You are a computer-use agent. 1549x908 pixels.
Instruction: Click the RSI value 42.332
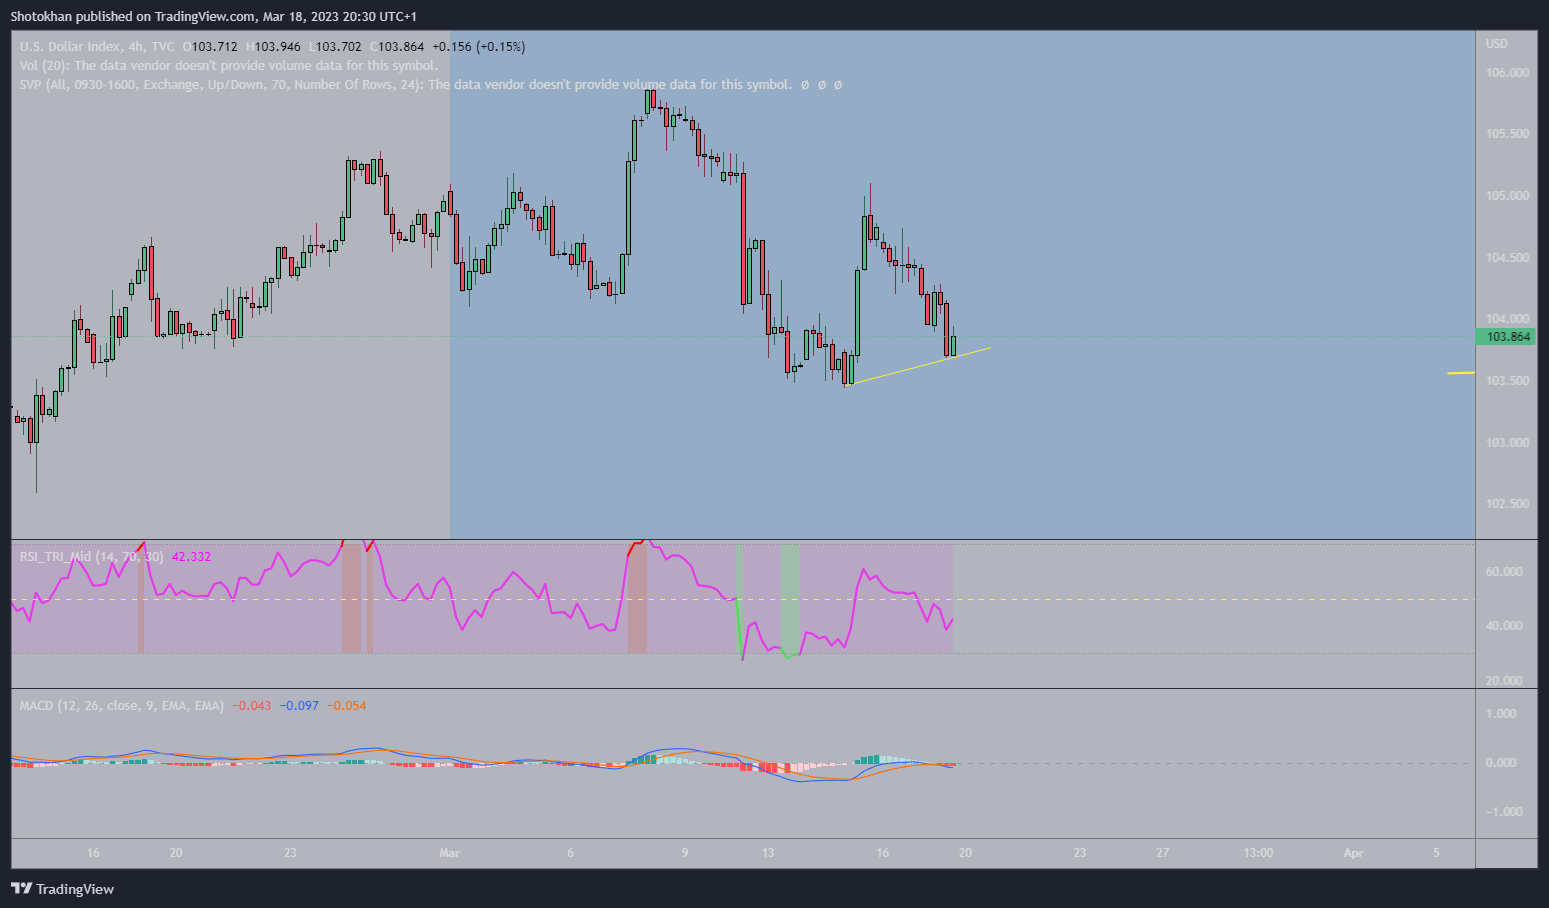[x=191, y=557]
